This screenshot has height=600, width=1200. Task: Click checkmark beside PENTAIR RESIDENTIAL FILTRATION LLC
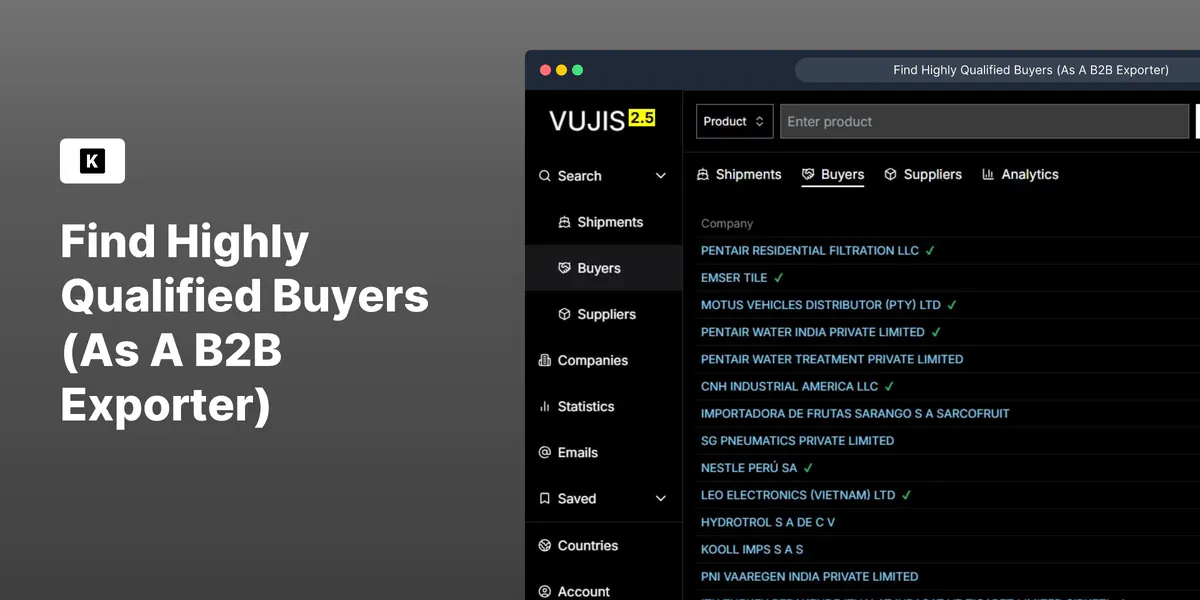[930, 251]
